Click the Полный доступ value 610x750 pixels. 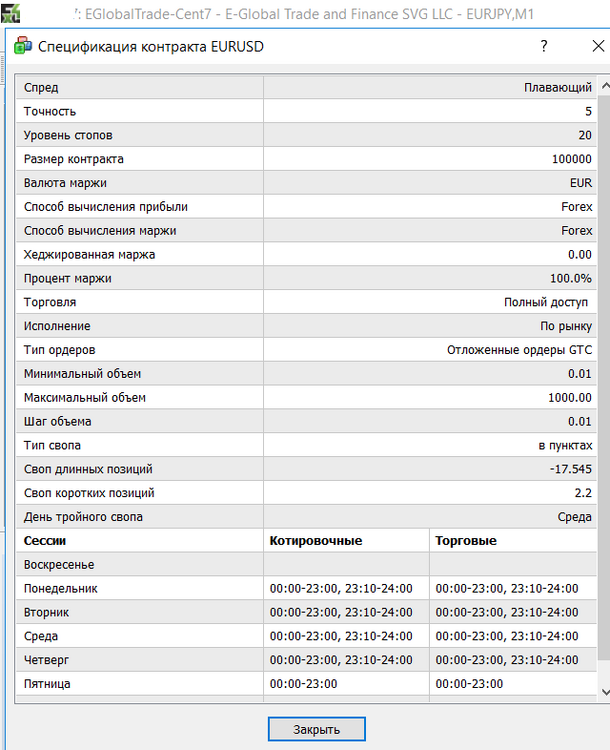(x=546, y=302)
